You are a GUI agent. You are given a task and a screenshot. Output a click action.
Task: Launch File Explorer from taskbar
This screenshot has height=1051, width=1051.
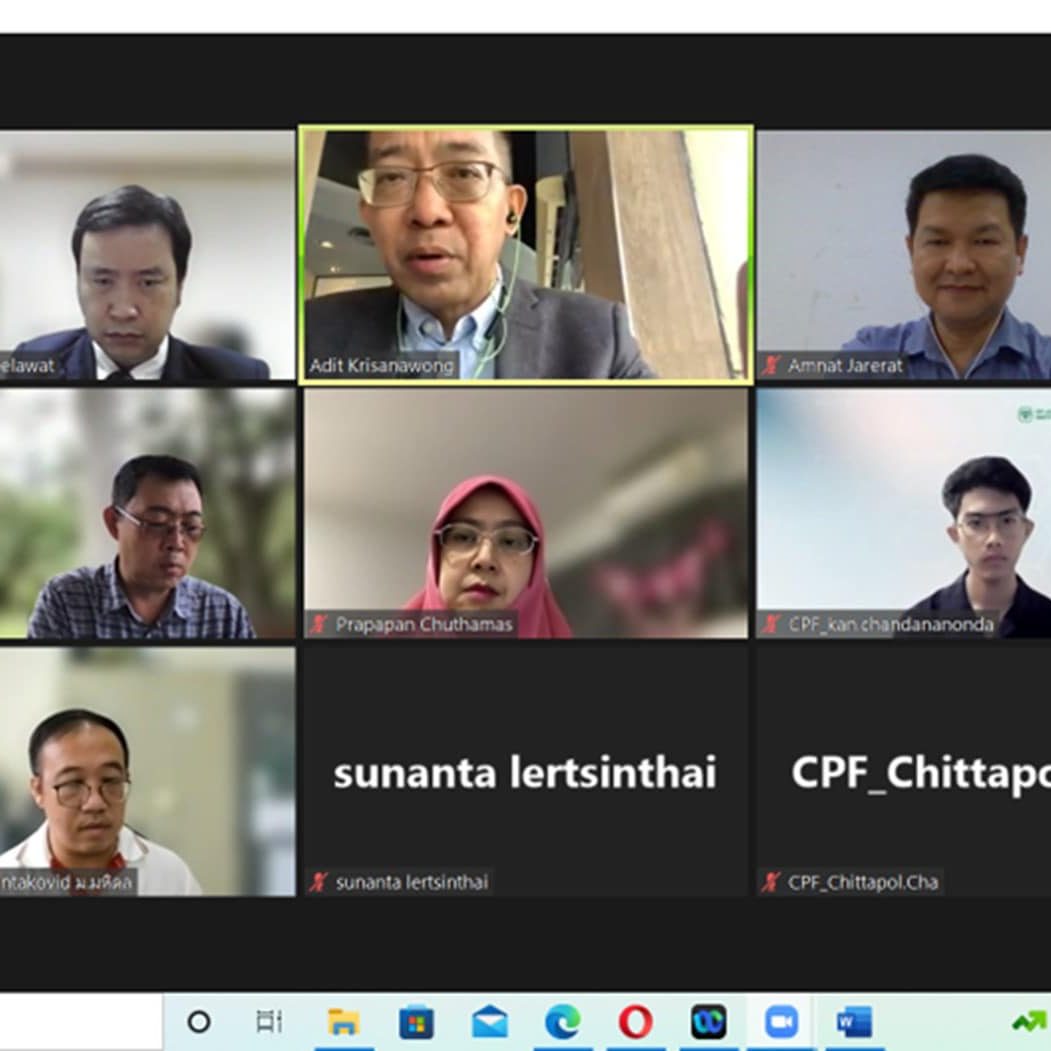(343, 1022)
